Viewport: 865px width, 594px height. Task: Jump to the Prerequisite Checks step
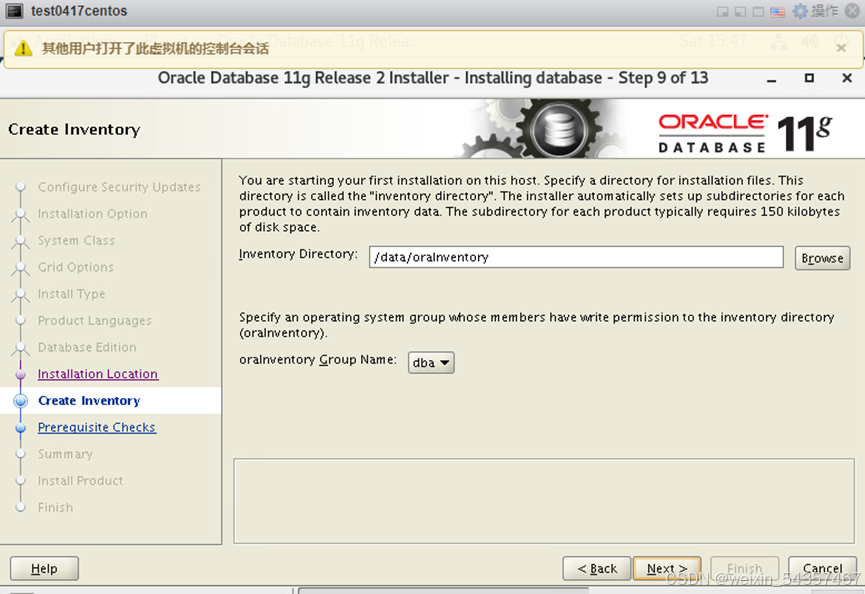[96, 427]
